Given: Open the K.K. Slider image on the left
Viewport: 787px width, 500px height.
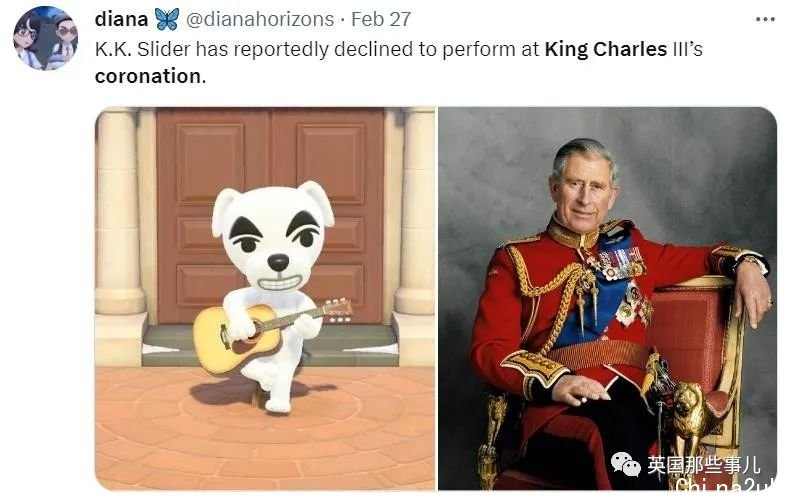Looking at the screenshot, I should (x=265, y=298).
